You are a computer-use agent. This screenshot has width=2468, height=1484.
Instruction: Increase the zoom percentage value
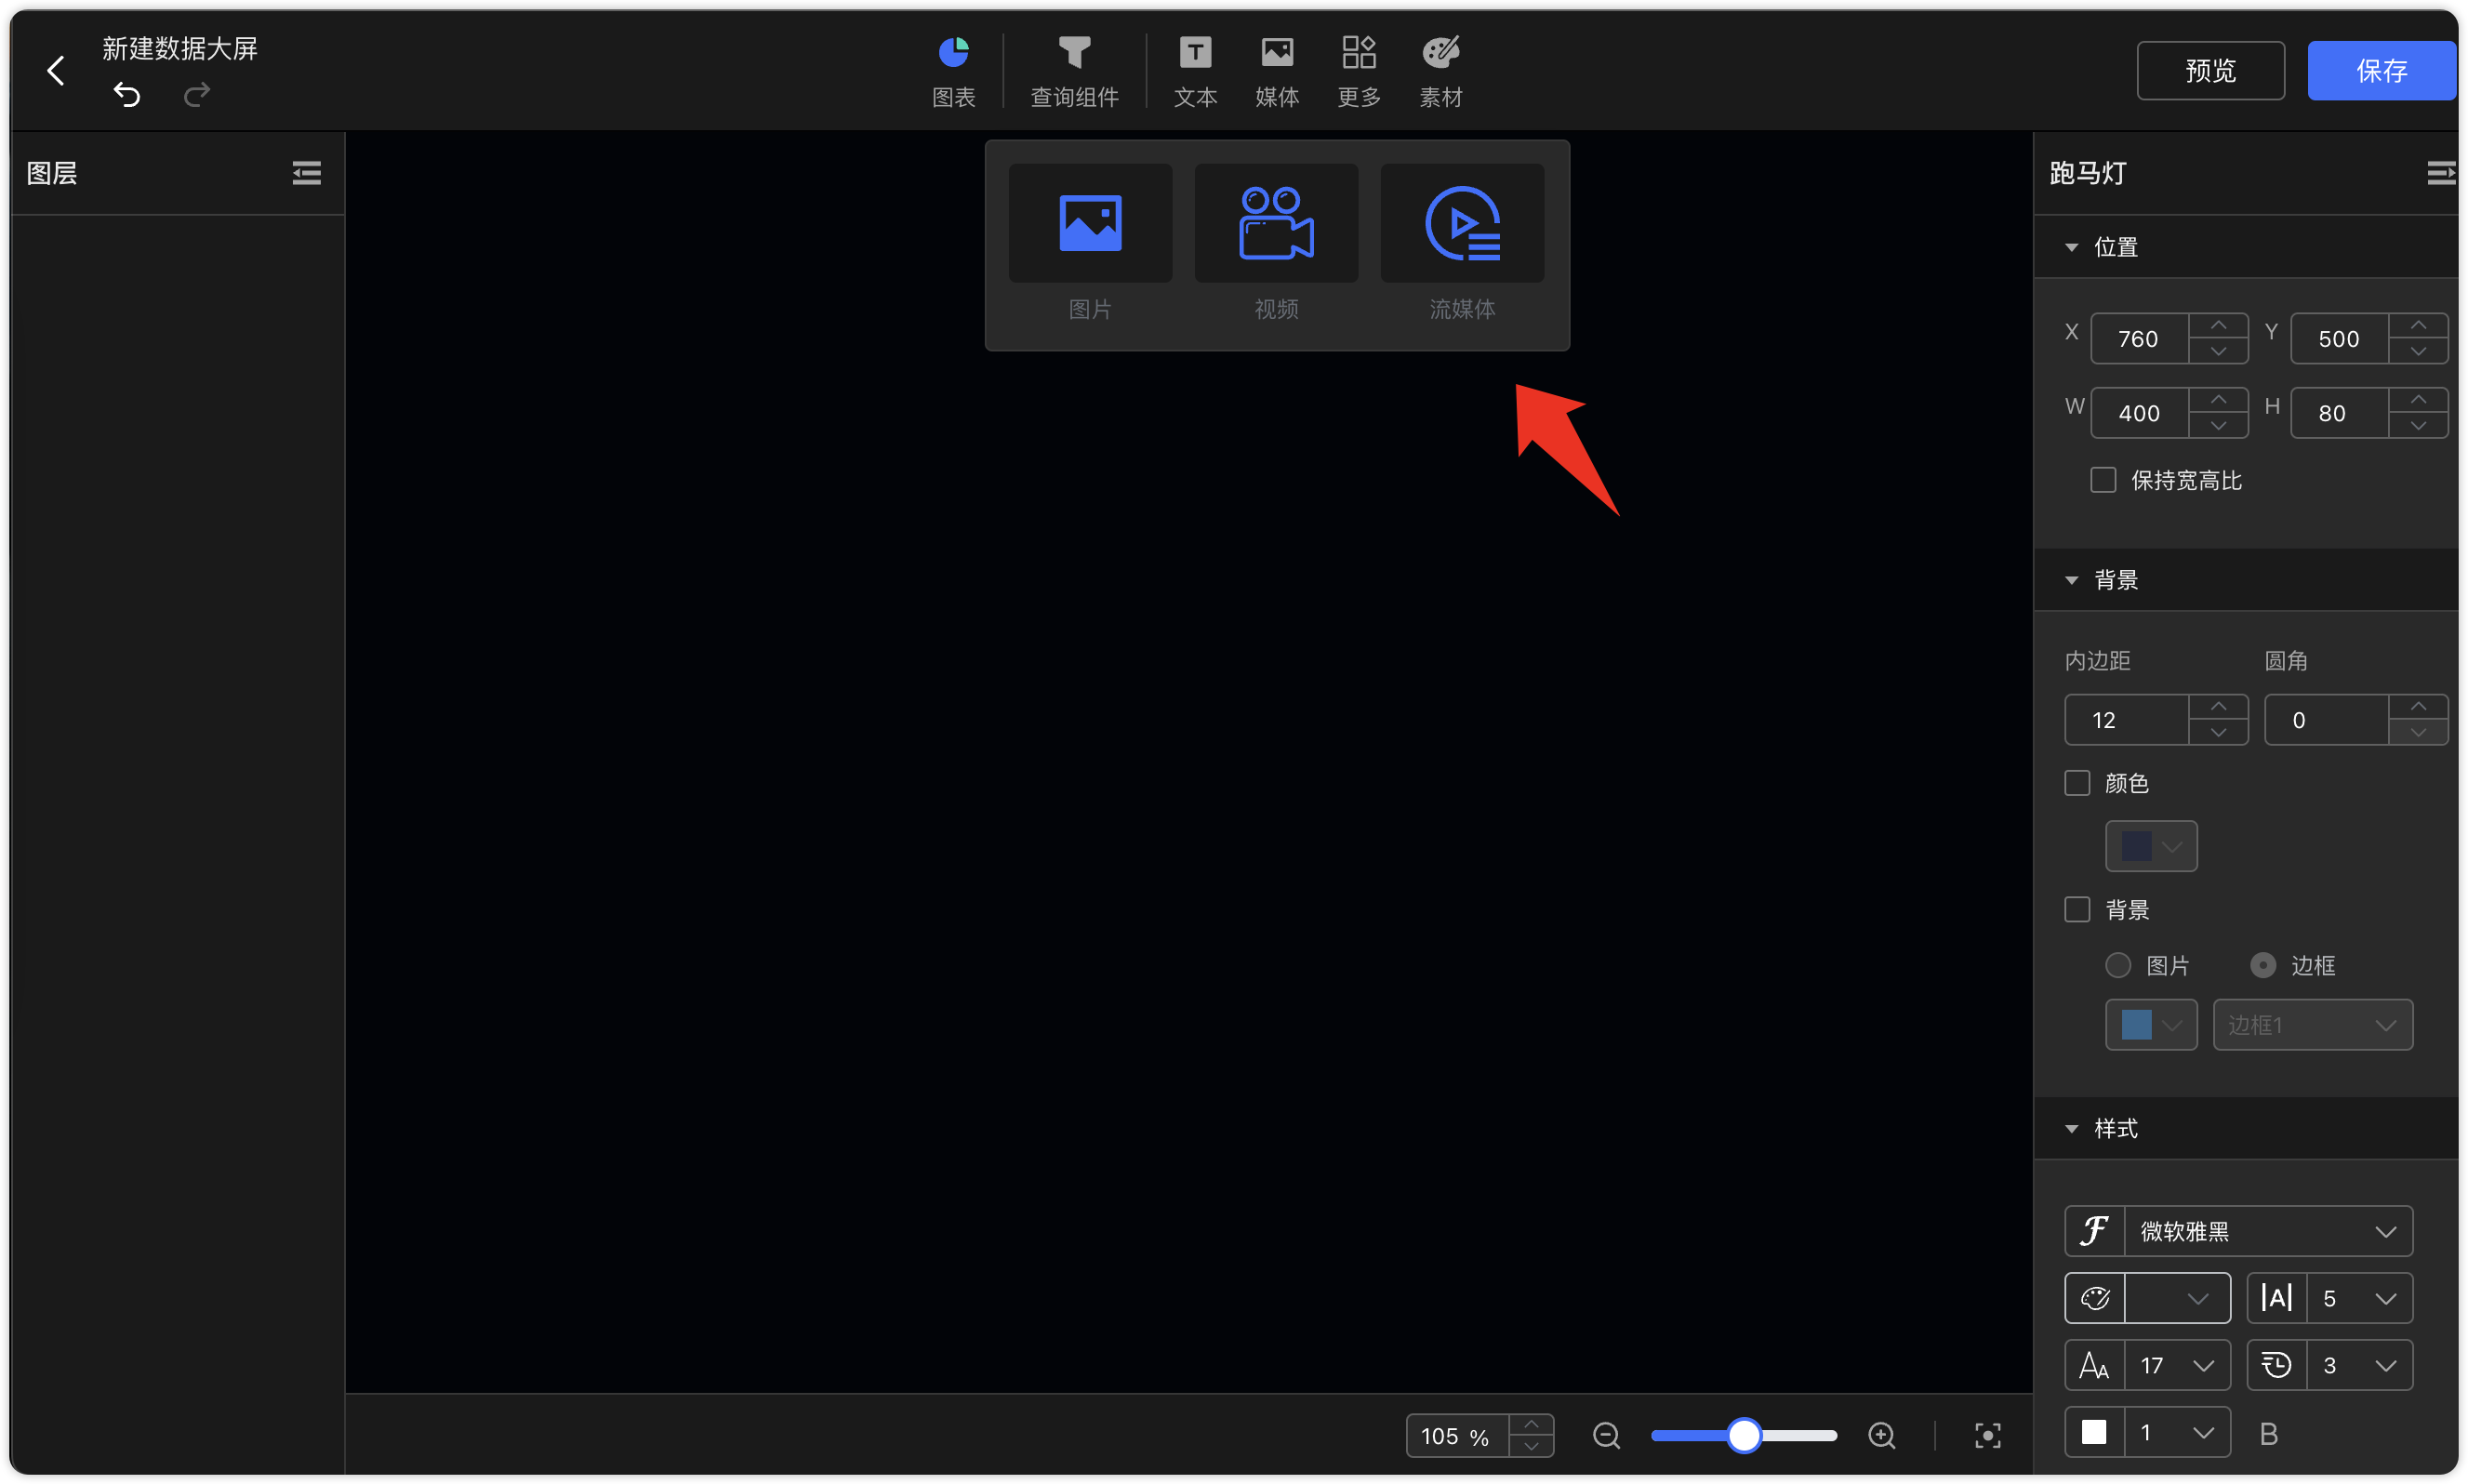point(1531,1425)
